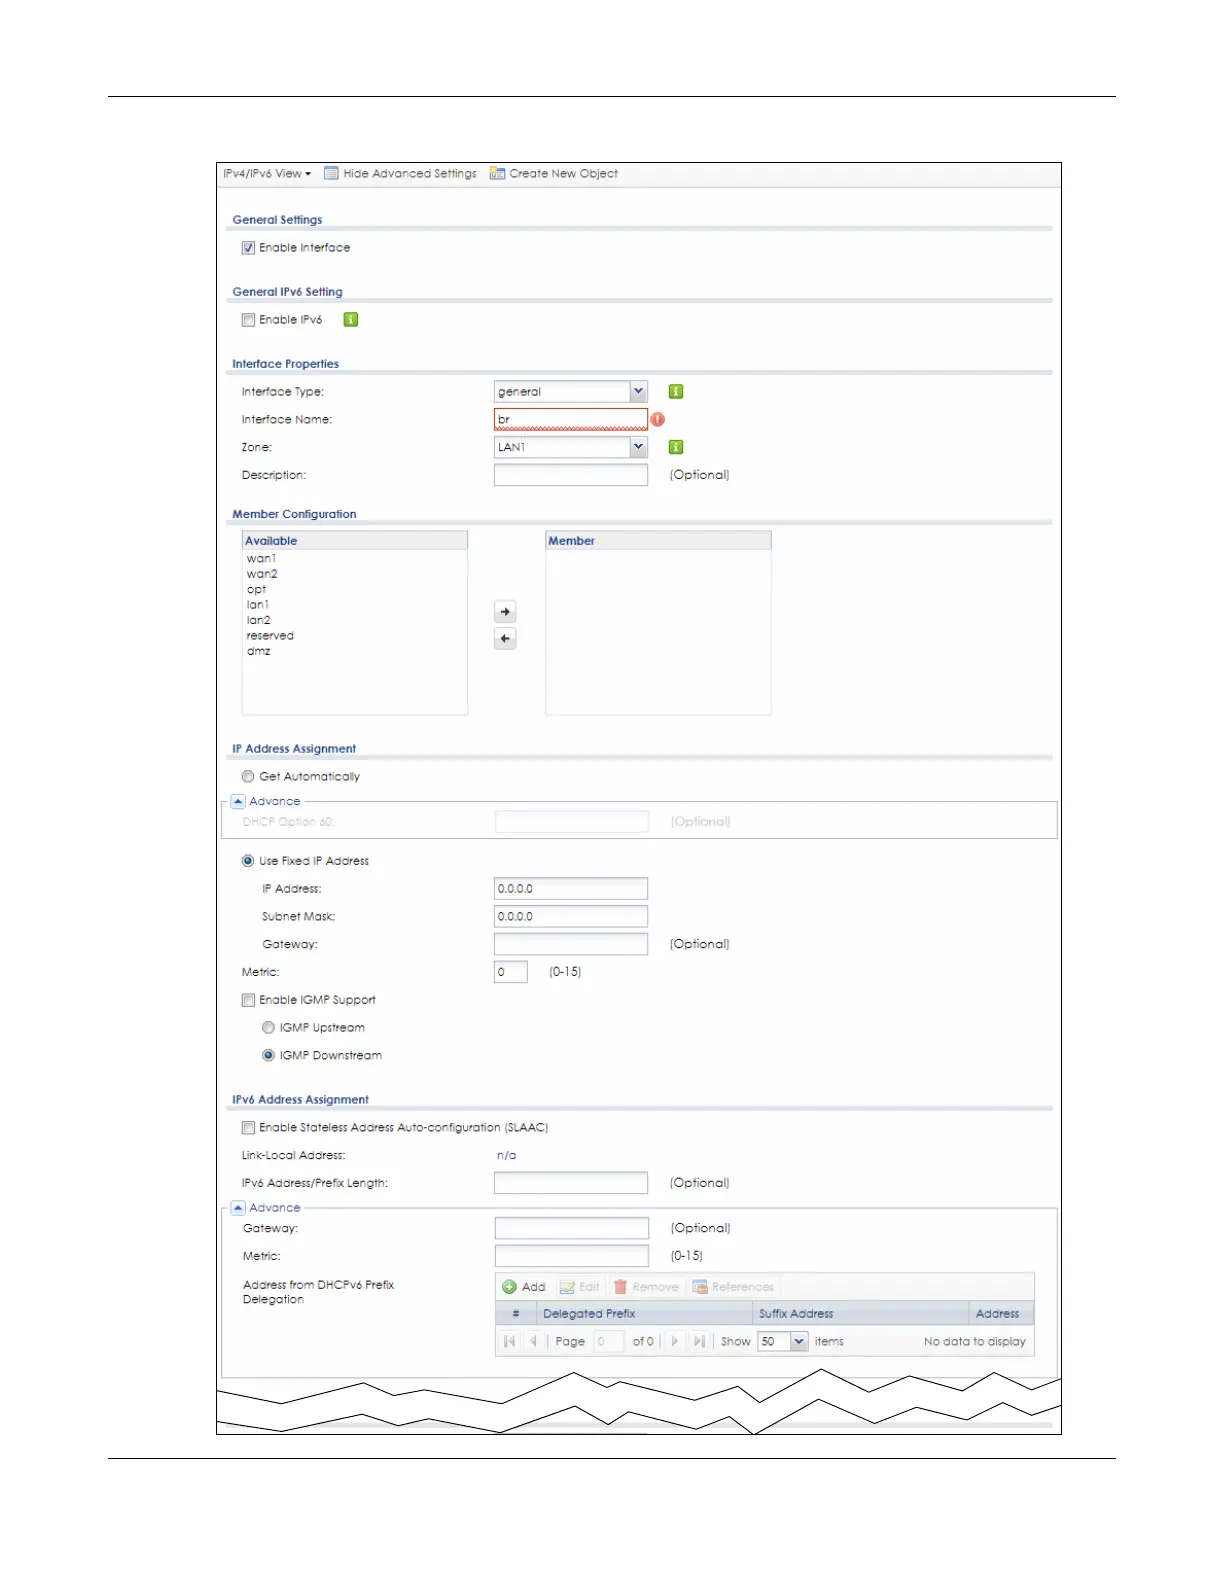1224x1584 pixels.
Task: Move selected interface to Member with right arrow
Action: [505, 612]
